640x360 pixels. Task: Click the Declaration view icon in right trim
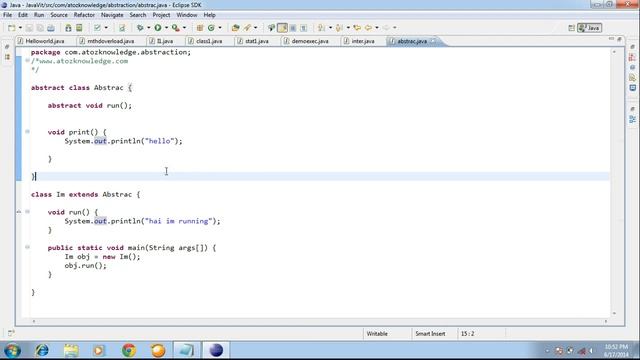(x=633, y=78)
